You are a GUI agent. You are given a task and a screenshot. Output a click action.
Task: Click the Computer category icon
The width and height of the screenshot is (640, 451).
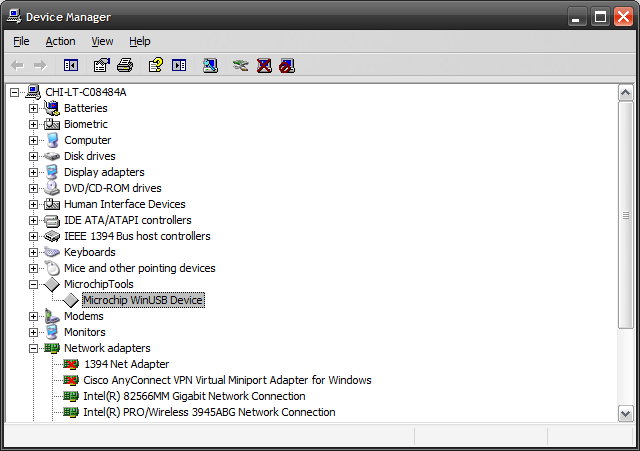click(52, 140)
